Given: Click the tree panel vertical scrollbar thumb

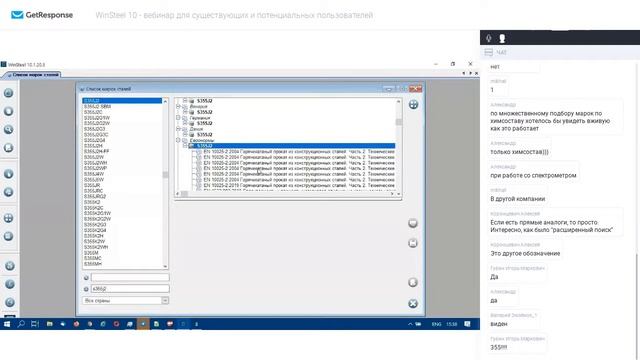Looking at the screenshot, I should point(399,122).
